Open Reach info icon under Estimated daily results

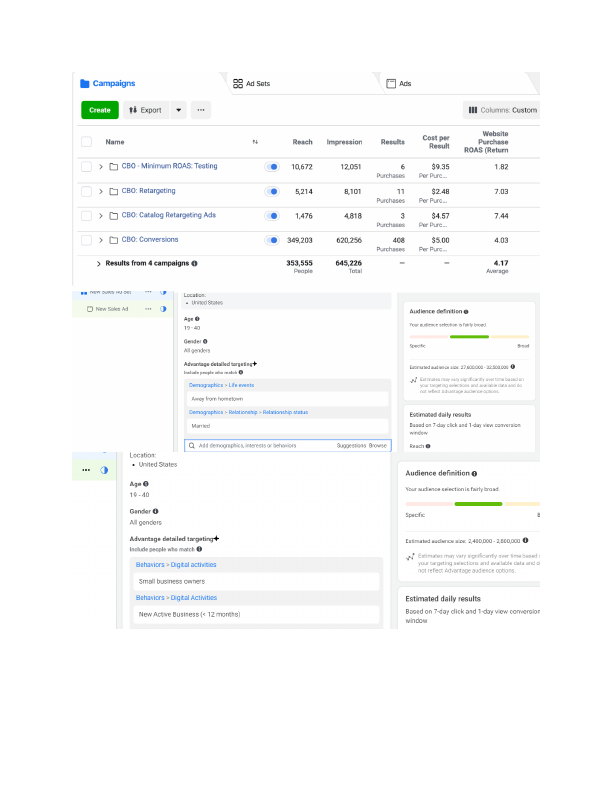point(428,446)
